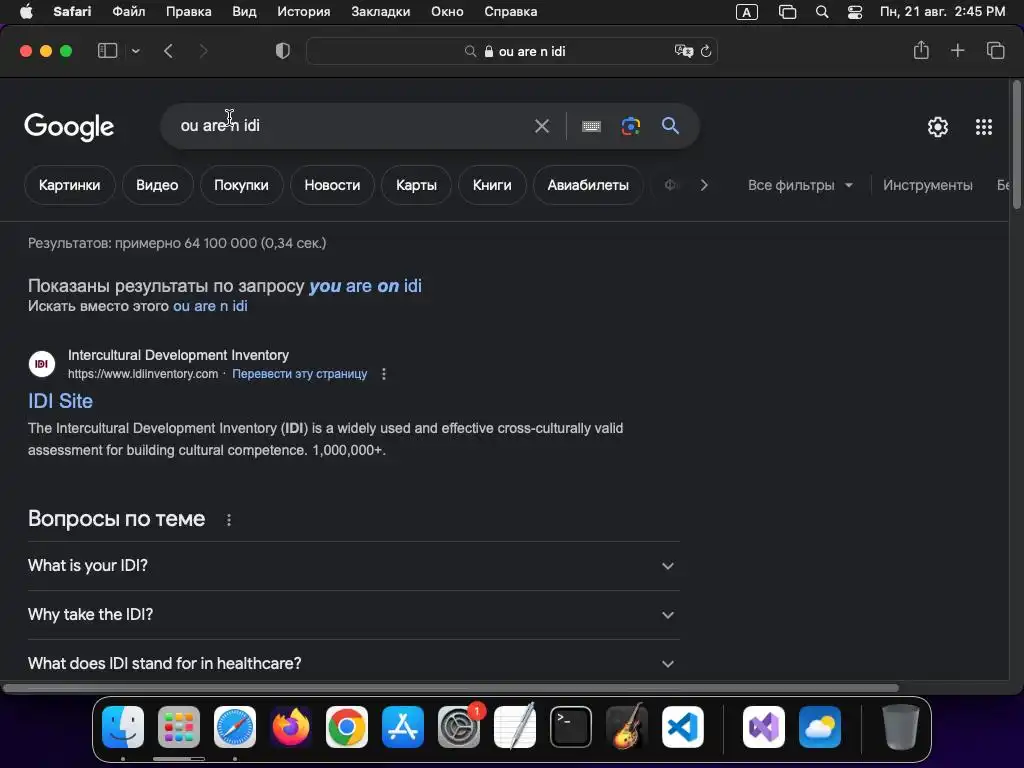Open the Safari sidebar toggle
The height and width of the screenshot is (768, 1024).
[x=107, y=51]
